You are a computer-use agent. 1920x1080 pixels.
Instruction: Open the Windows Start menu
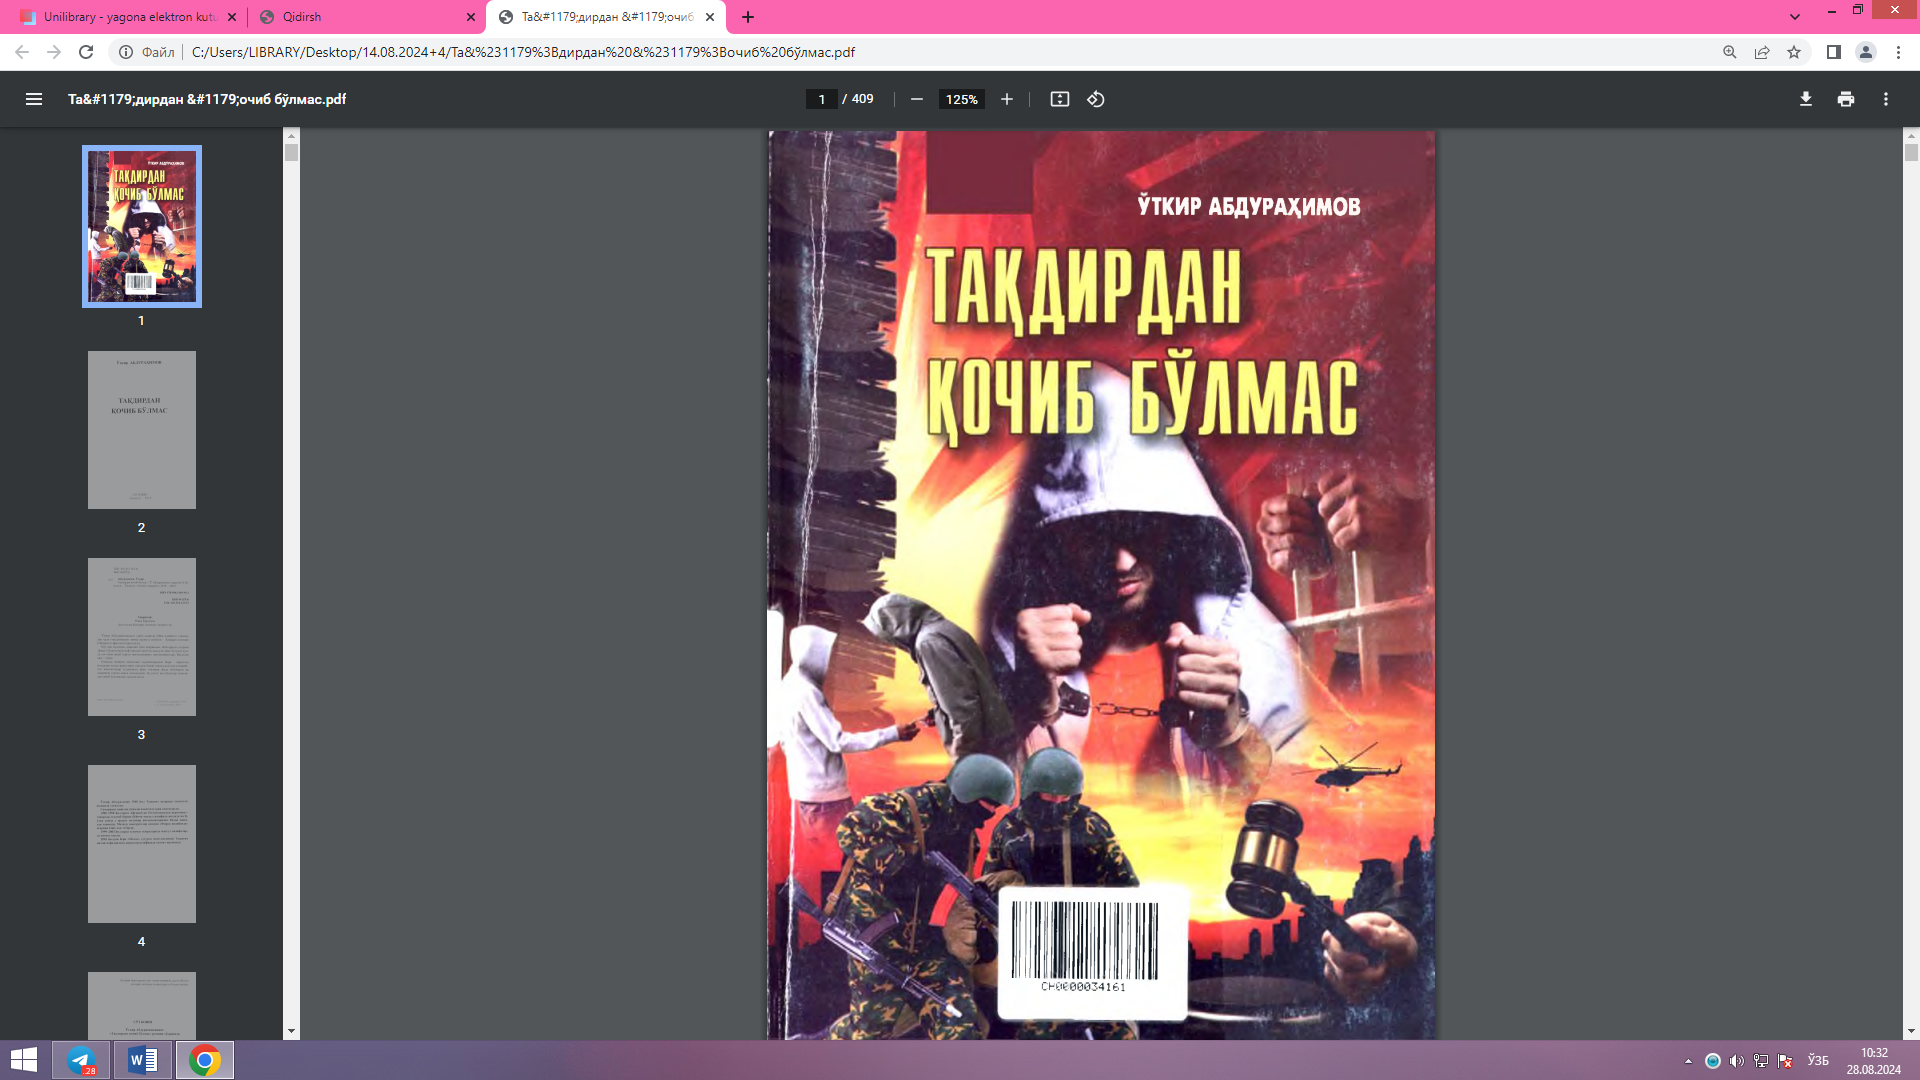click(24, 1060)
